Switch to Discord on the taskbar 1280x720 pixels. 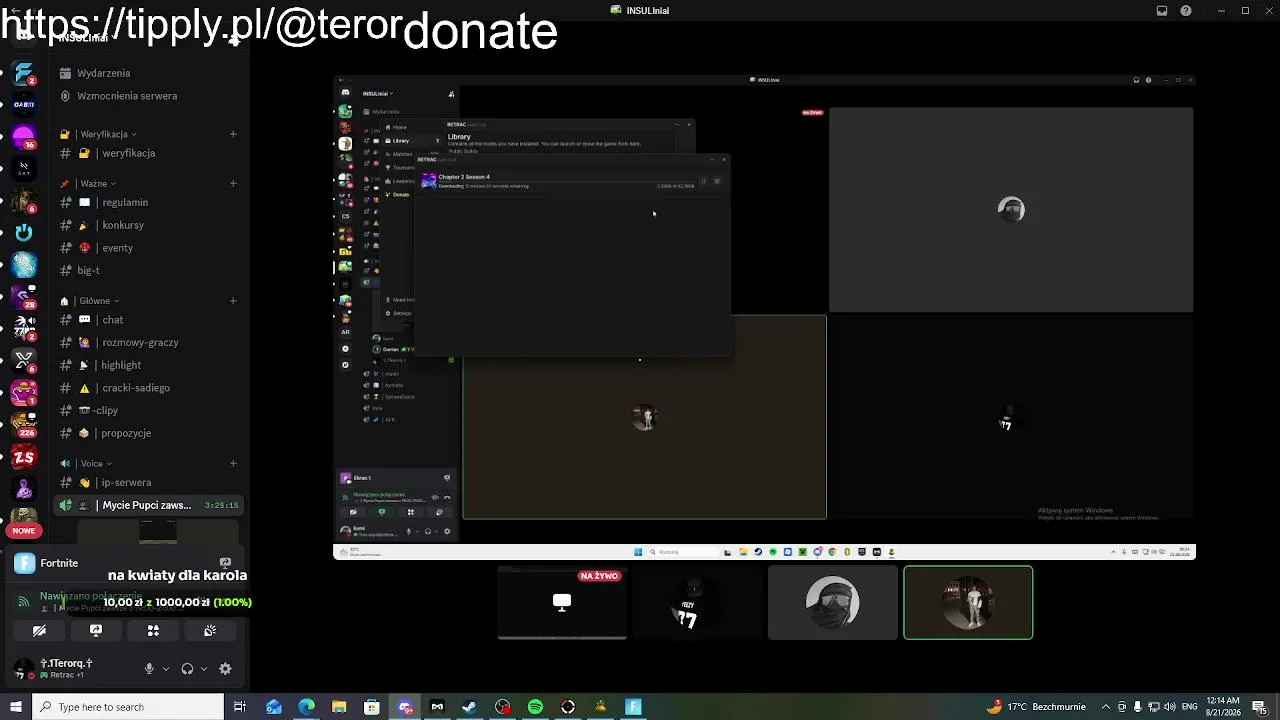coord(404,707)
